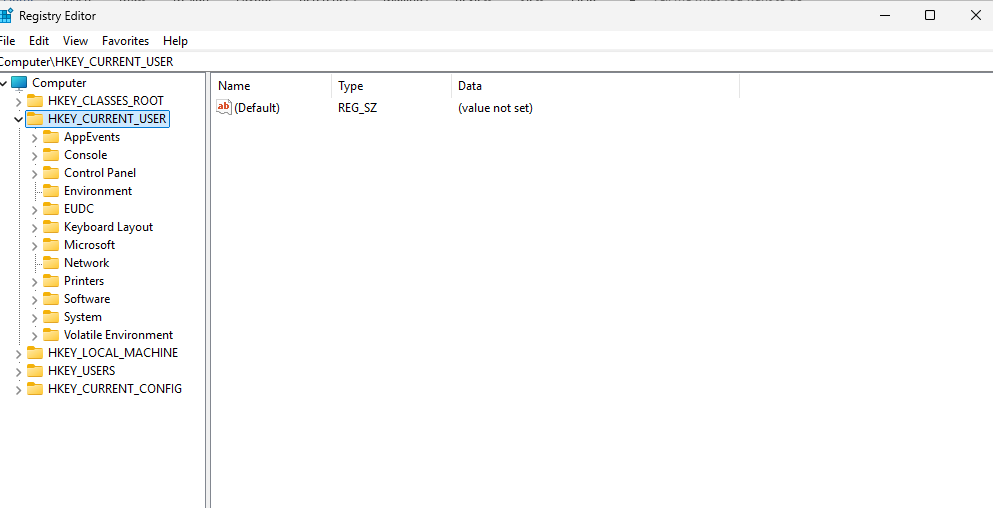Expand the HKEY_CURRENT_CONFIG hive
The height and width of the screenshot is (508, 993).
click(x=18, y=390)
